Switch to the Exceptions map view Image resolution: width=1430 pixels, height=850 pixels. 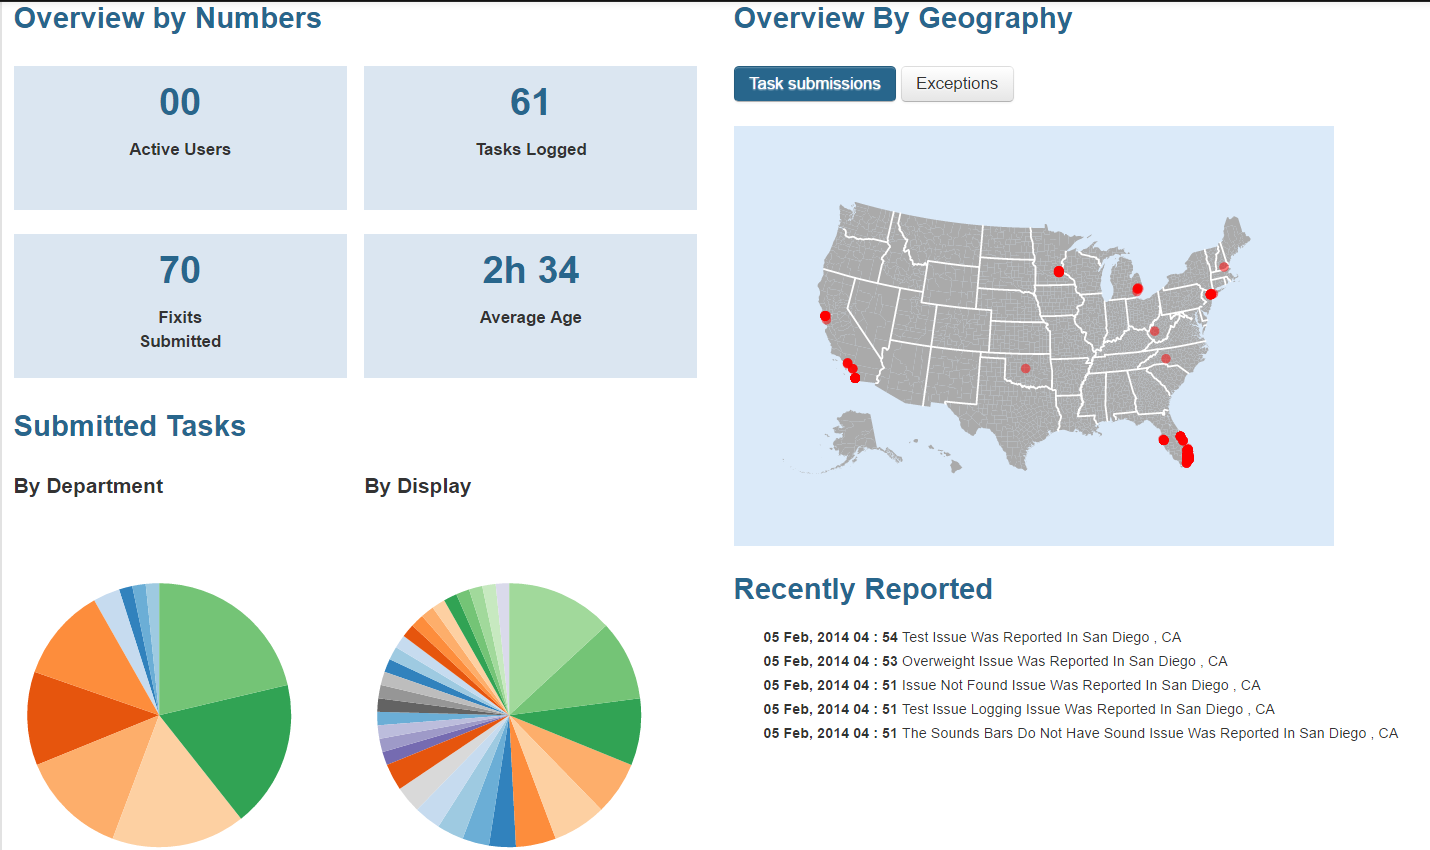956,84
